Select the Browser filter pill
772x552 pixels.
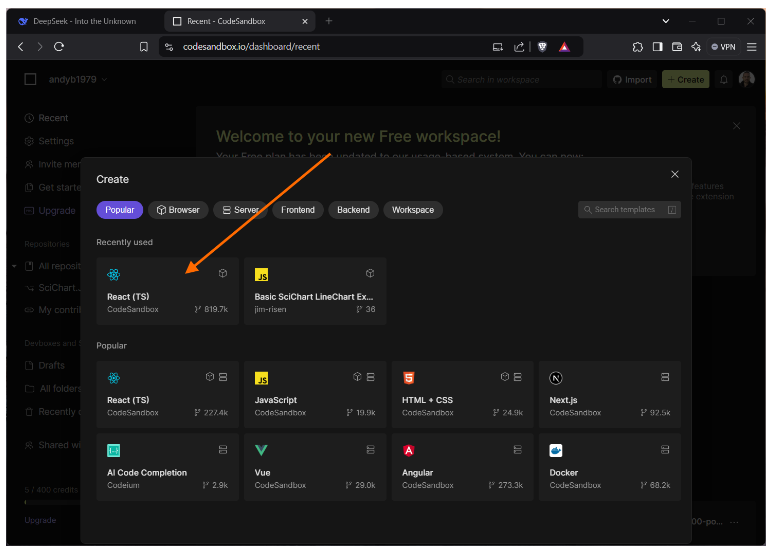click(178, 210)
